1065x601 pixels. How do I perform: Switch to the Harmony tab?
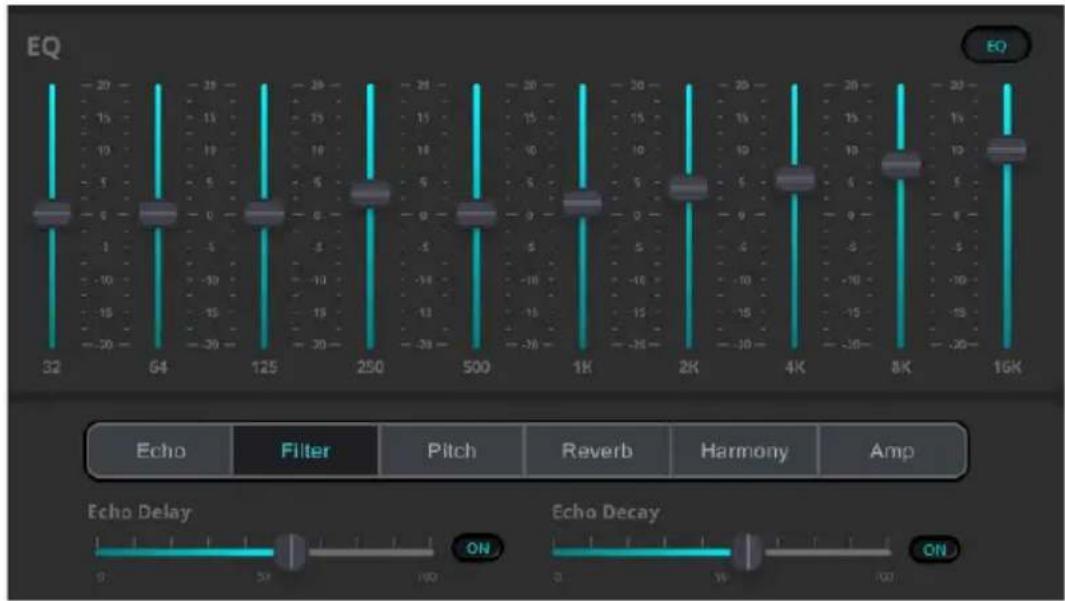(744, 451)
